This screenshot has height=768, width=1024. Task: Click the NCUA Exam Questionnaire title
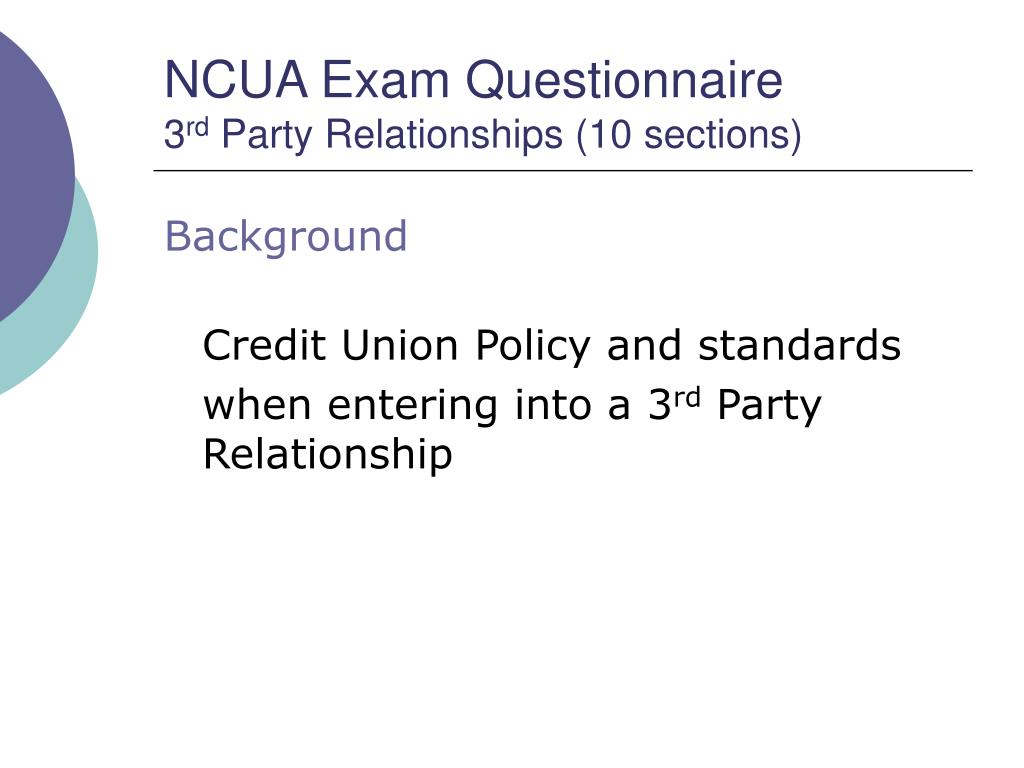[473, 80]
